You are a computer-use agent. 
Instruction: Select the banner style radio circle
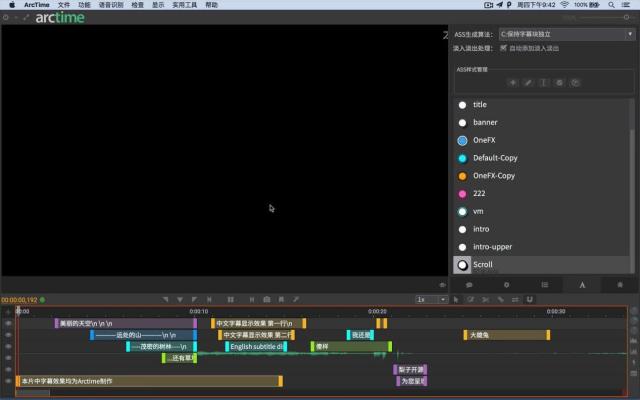462,122
